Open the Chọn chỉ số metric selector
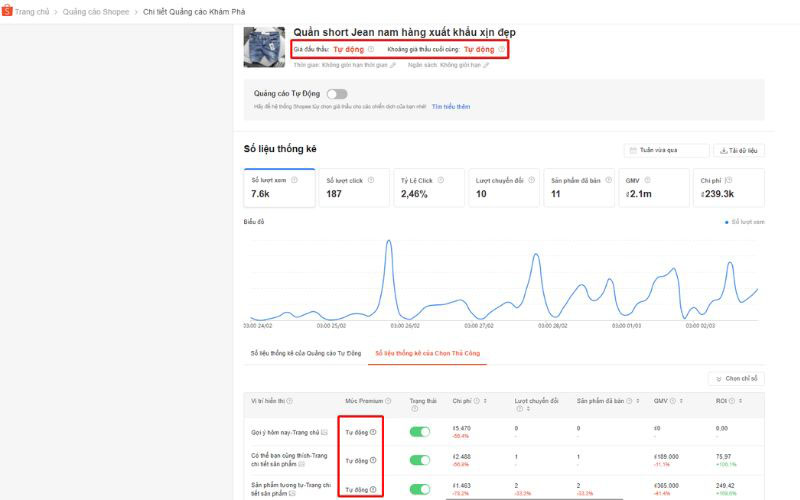800x500 pixels. tap(736, 379)
